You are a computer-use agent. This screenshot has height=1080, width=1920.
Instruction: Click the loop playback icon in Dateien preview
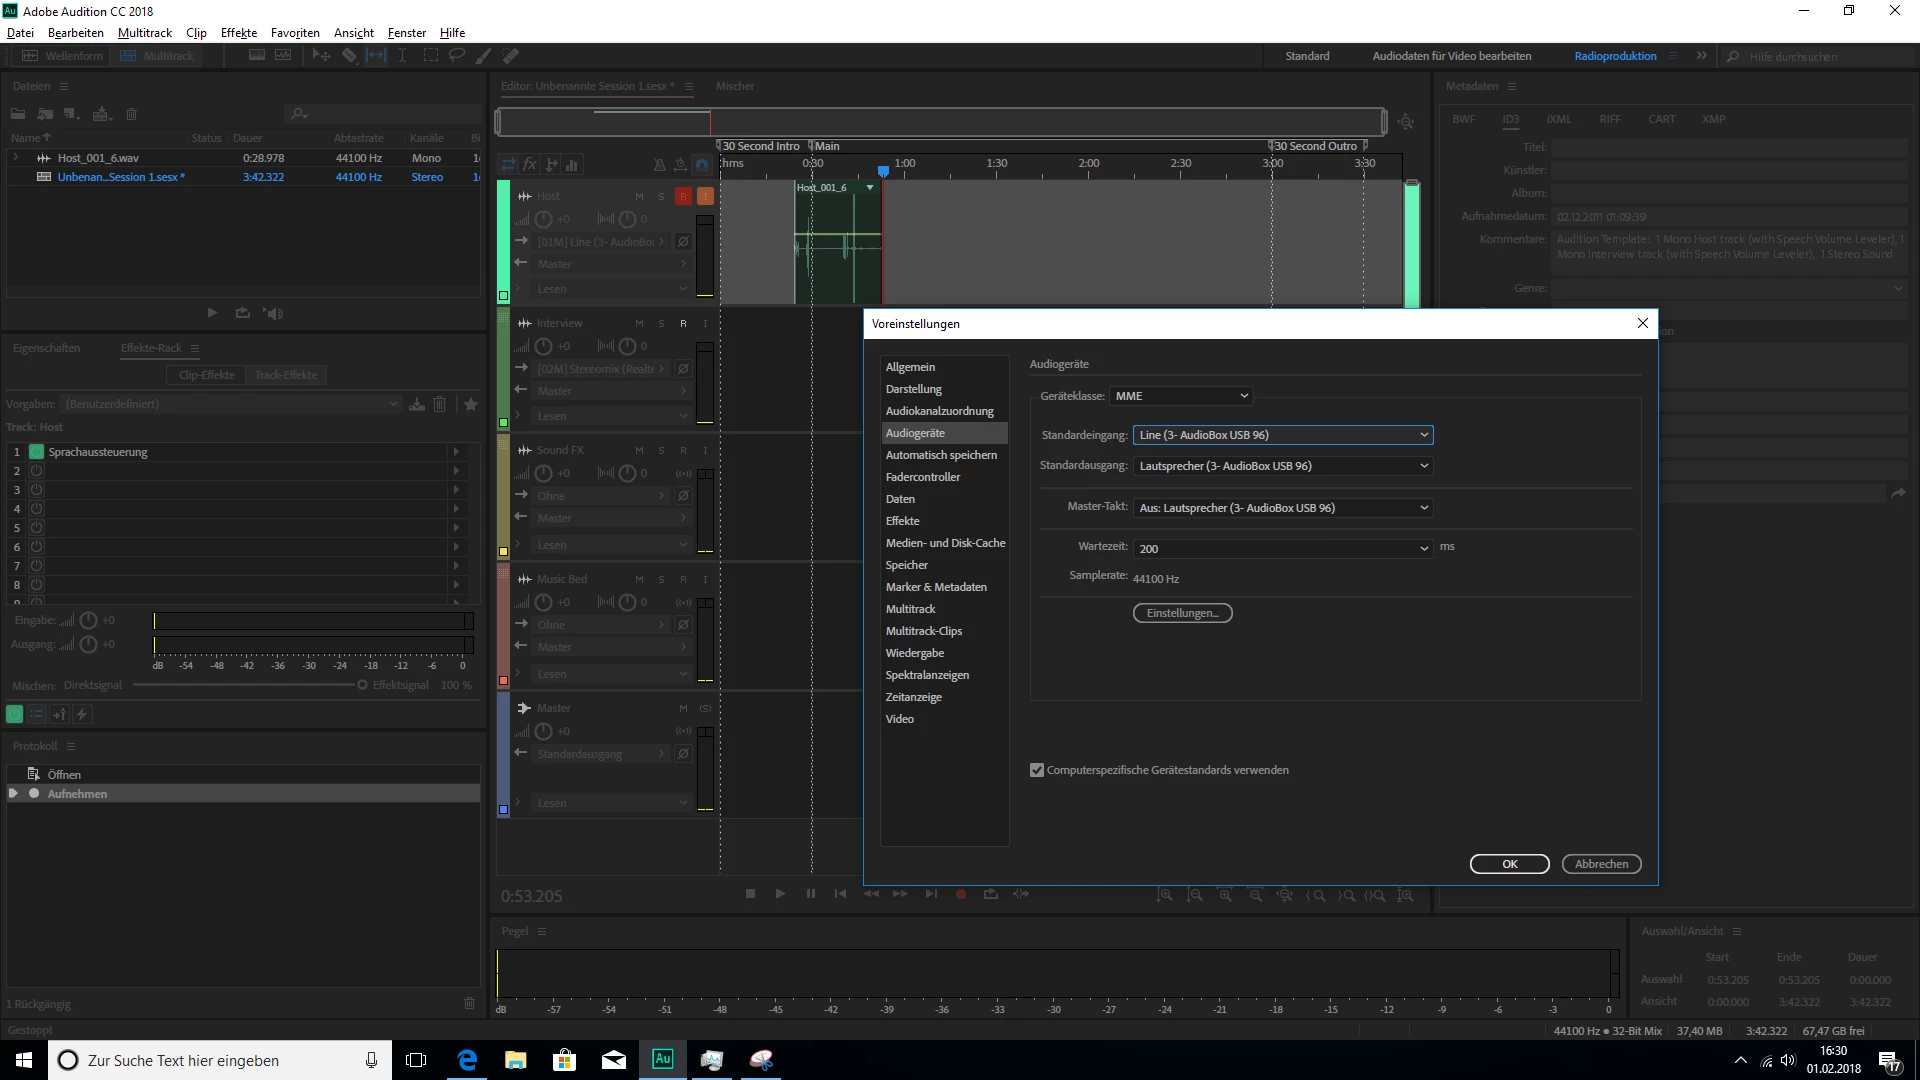[243, 313]
